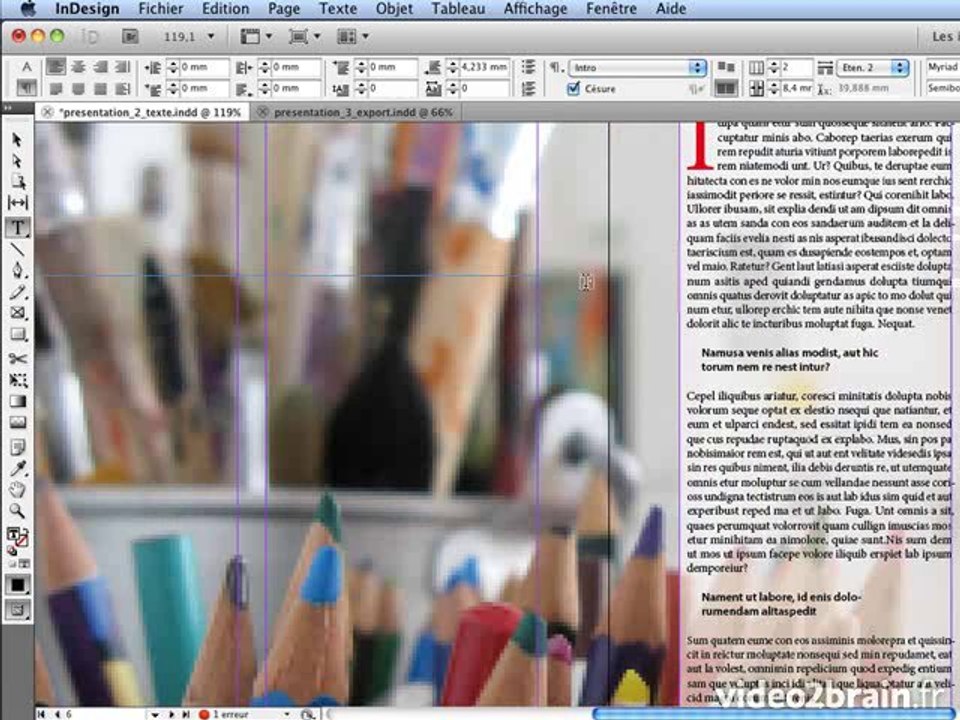Select the Note tool
The width and height of the screenshot is (960, 720).
click(17, 446)
